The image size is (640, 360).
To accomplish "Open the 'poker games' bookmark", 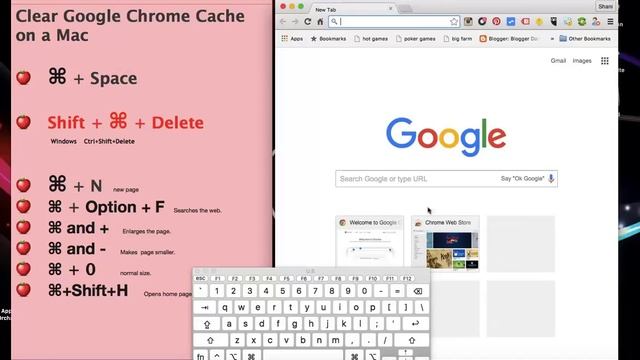I will pos(416,39).
